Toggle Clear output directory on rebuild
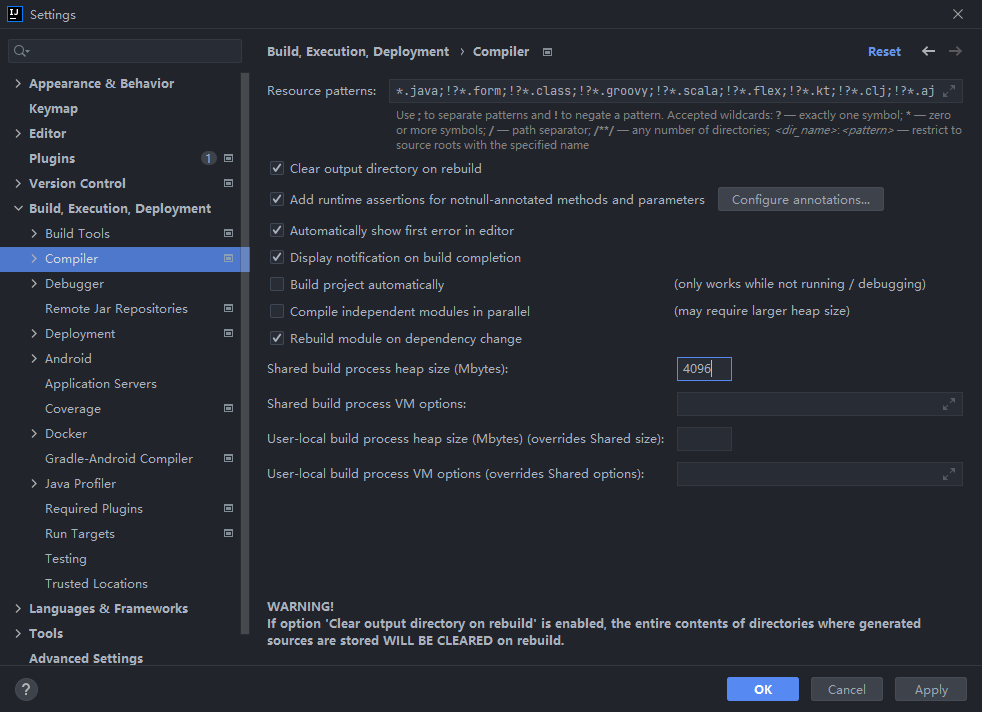Screen dimensions: 982x712 (x=277, y=168)
